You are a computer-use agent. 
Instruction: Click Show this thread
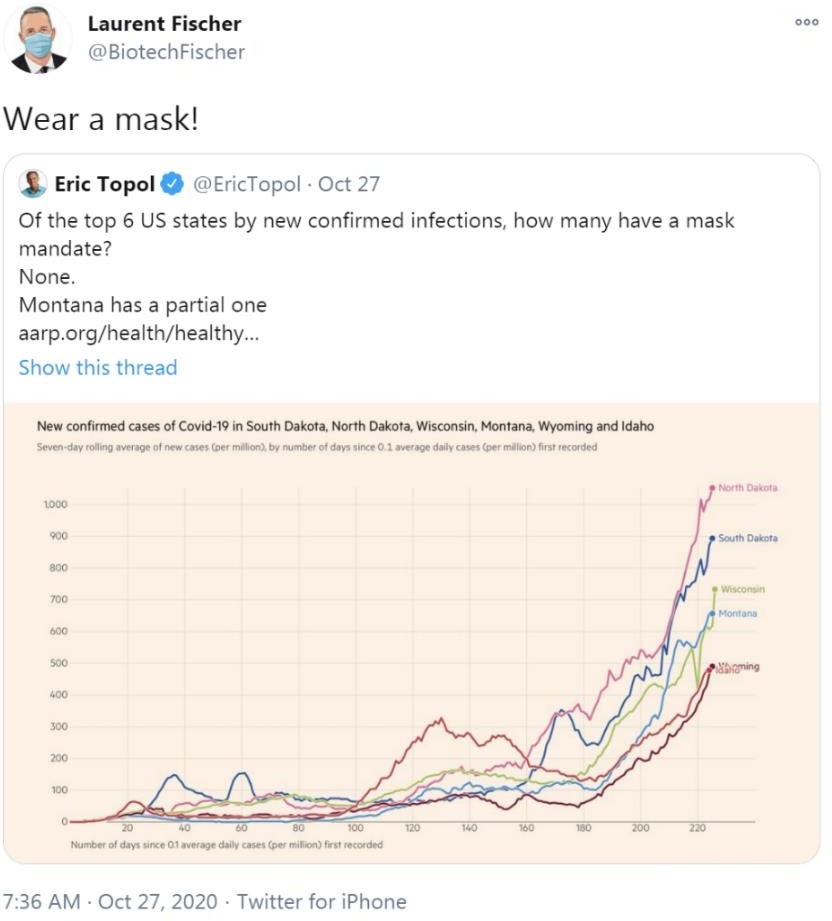point(98,367)
